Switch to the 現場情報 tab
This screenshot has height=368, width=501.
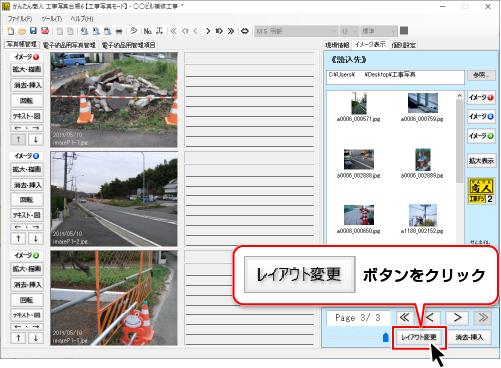337,45
